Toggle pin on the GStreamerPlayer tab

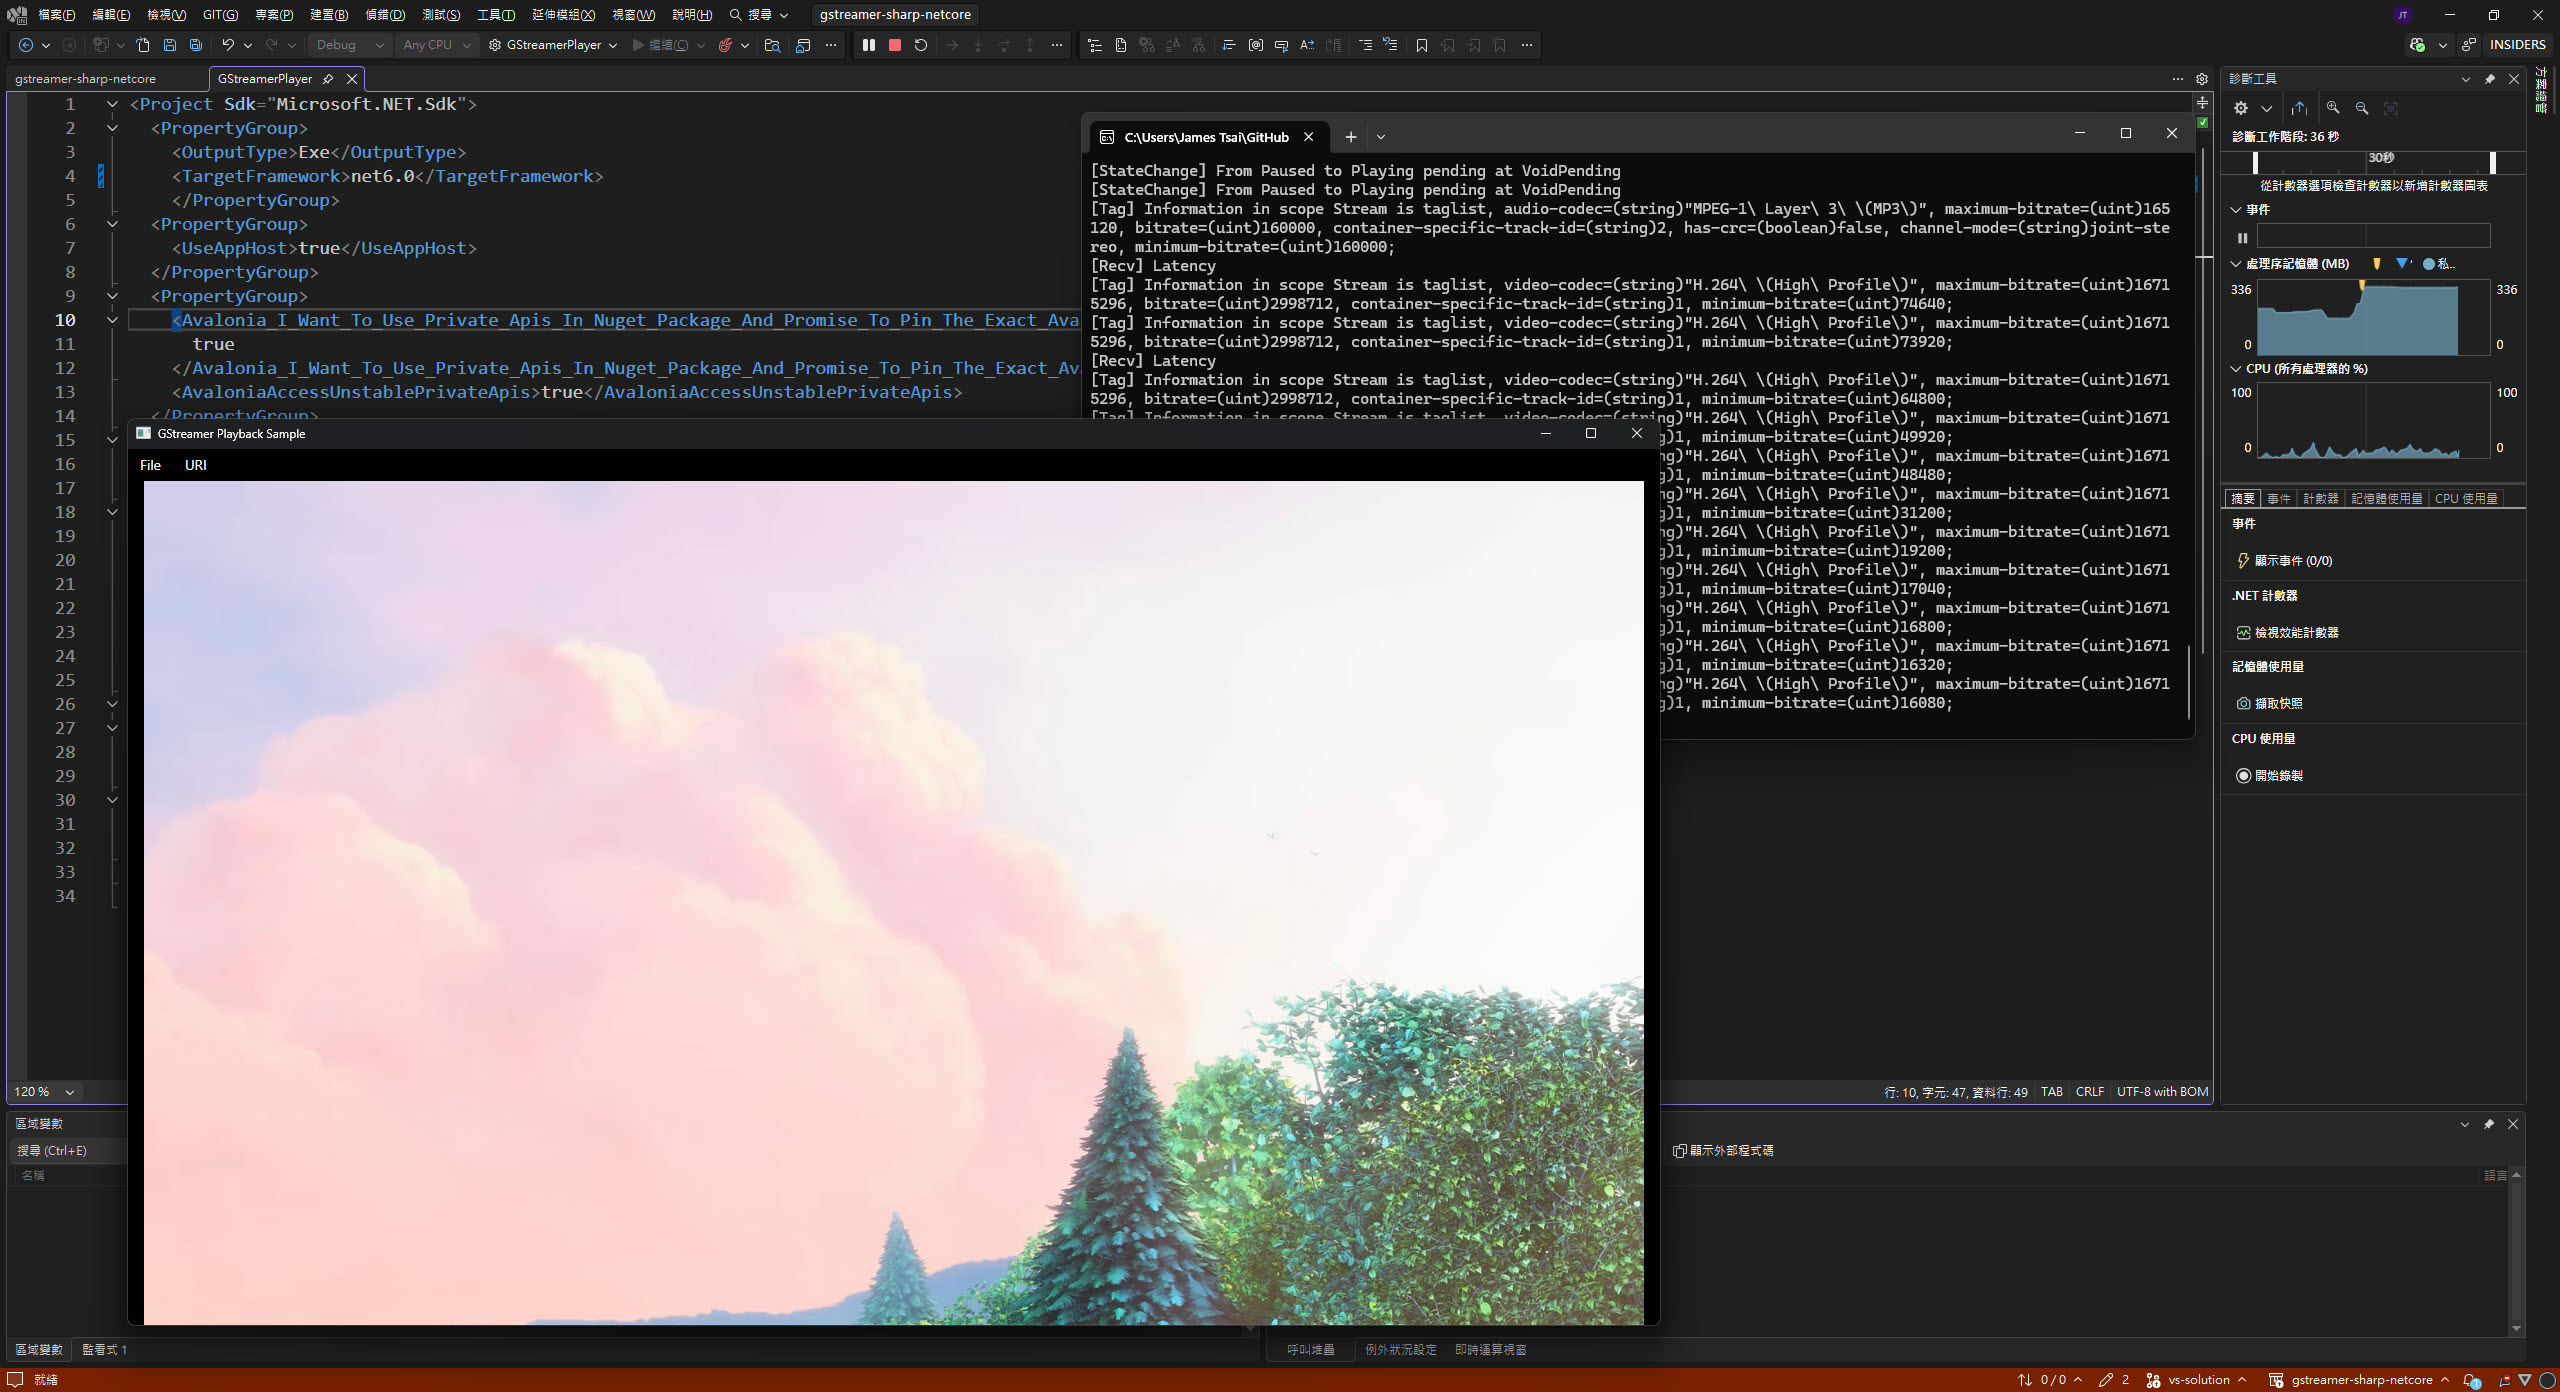(328, 79)
